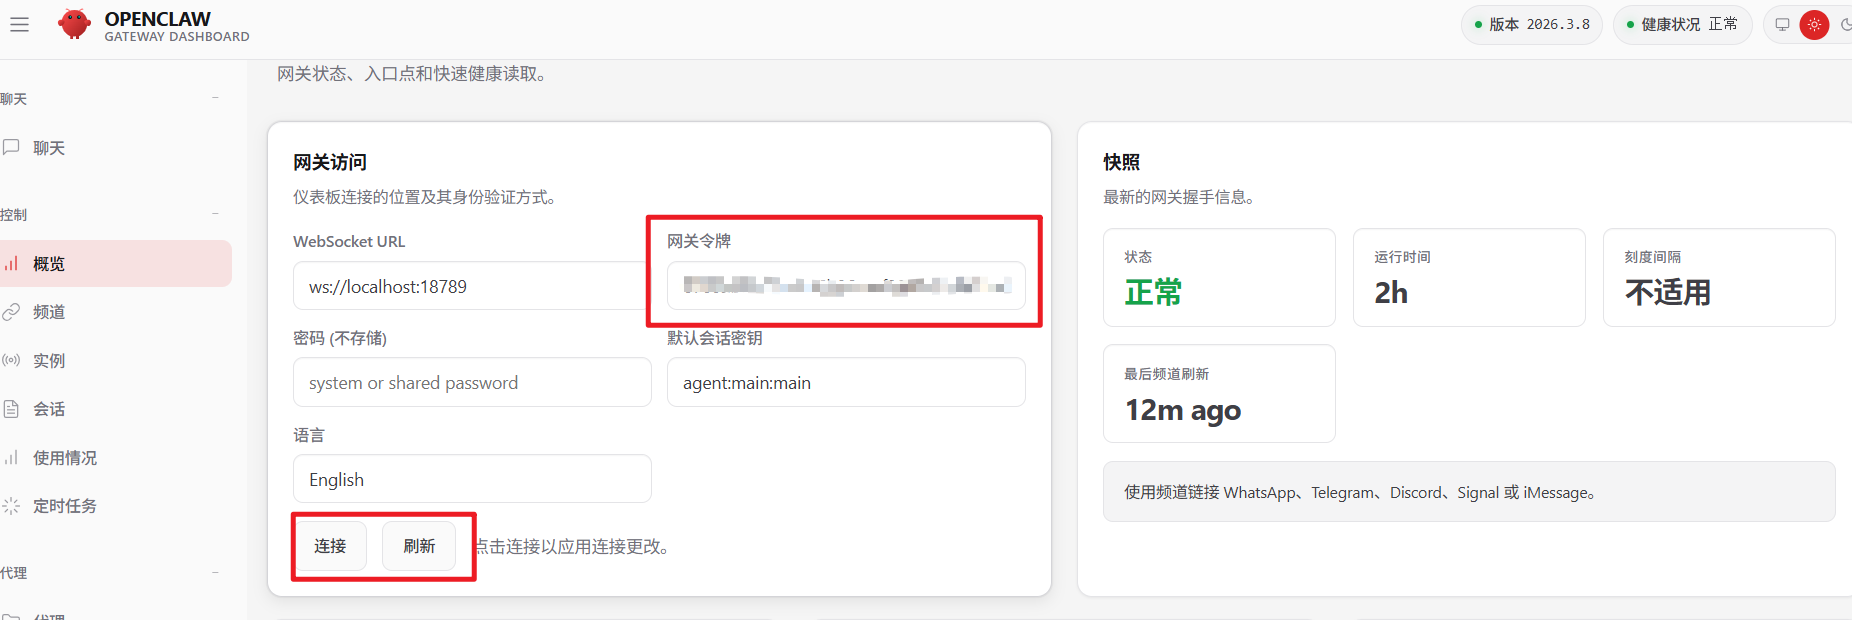Image resolution: width=1852 pixels, height=620 pixels.
Task: Switch to dark theme moon icon
Action: [x=1845, y=25]
